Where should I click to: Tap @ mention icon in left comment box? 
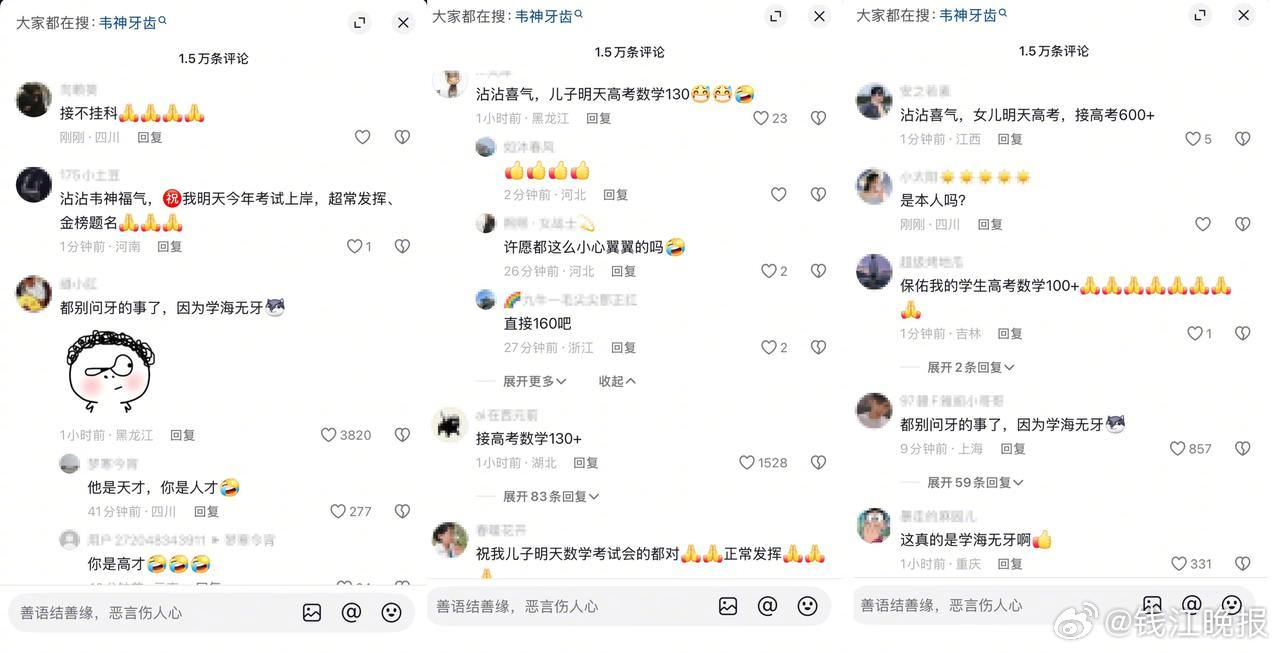pyautogui.click(x=351, y=613)
